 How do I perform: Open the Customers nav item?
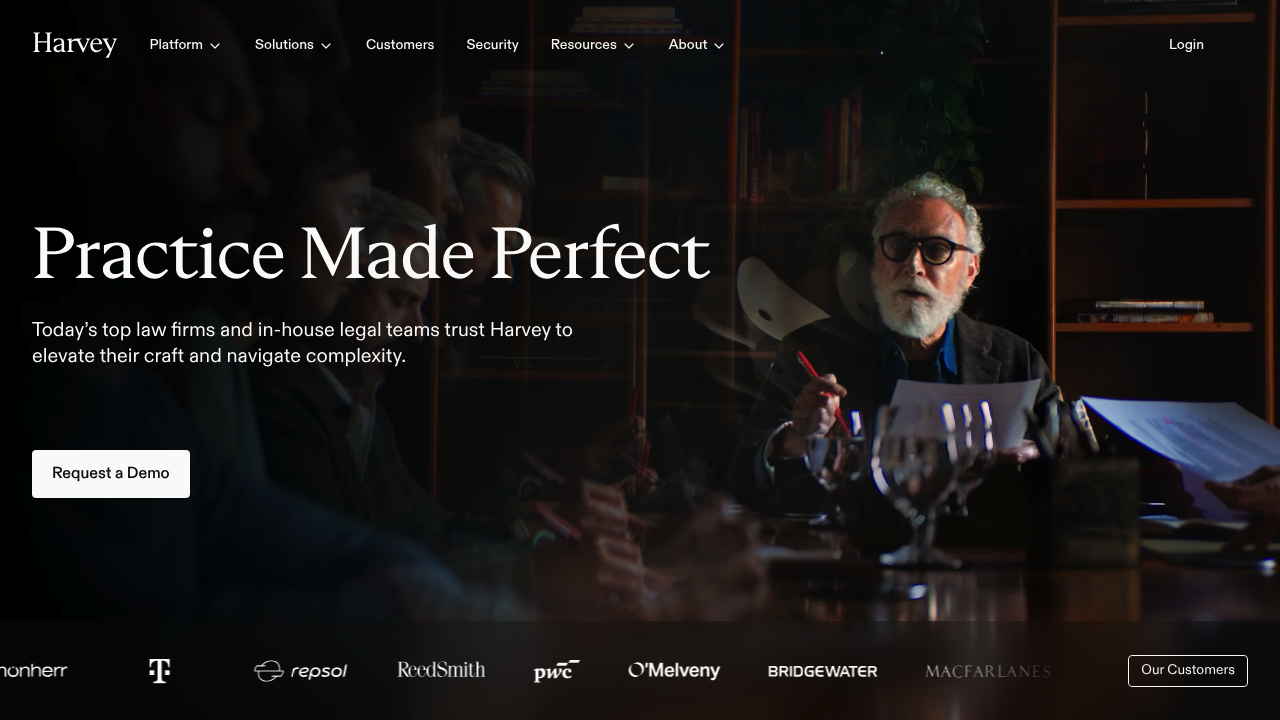click(x=400, y=45)
